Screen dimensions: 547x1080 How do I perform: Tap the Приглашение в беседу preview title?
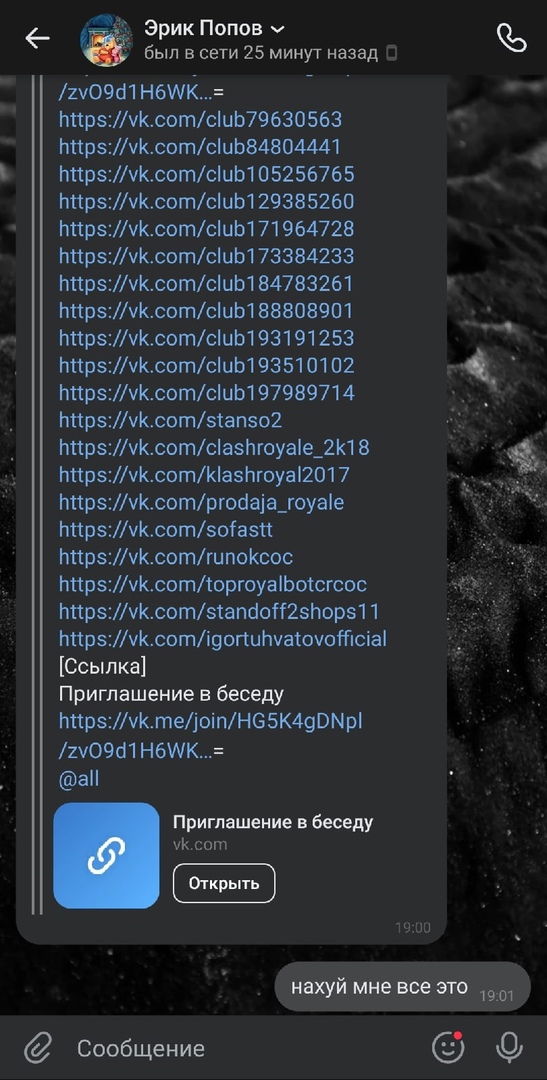[x=273, y=822]
